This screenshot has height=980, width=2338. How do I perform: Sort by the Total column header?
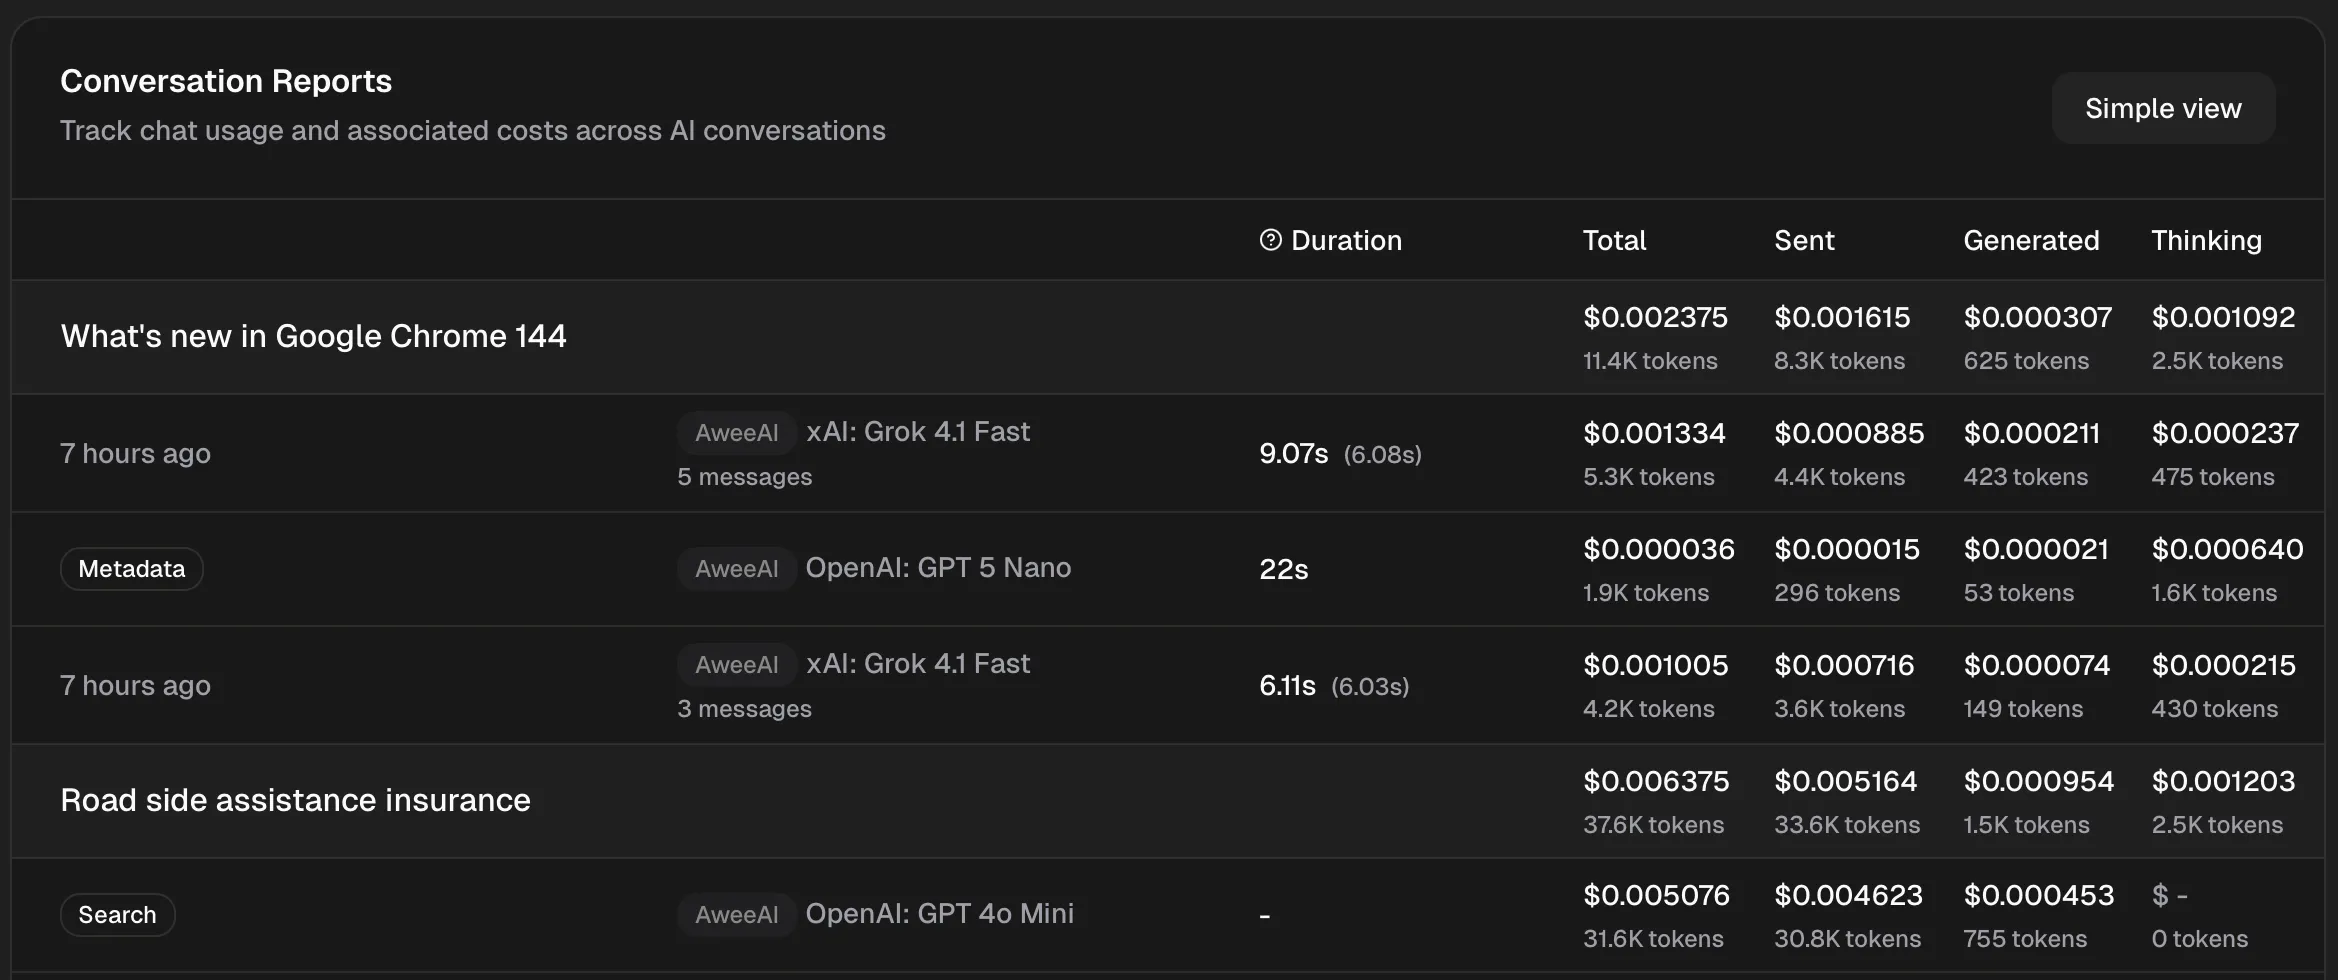[1613, 240]
